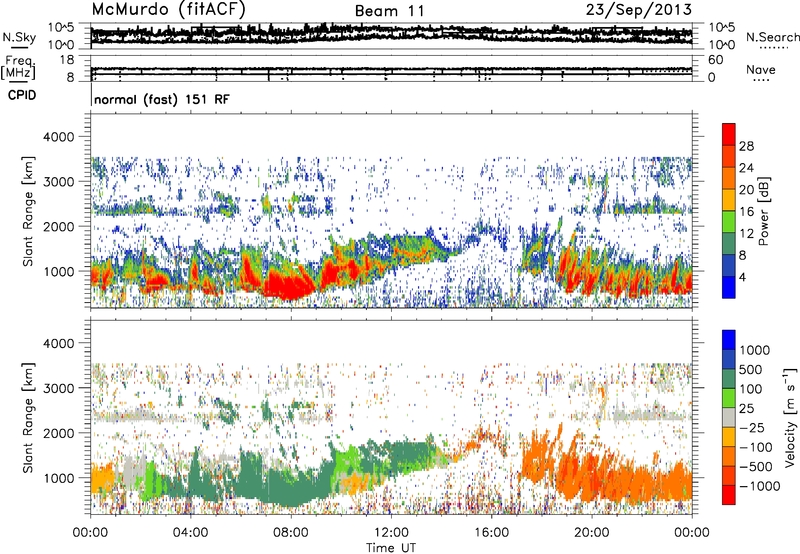Click the -500 value on velocity colorbar
This screenshot has width=800, height=554.
(x=755, y=467)
